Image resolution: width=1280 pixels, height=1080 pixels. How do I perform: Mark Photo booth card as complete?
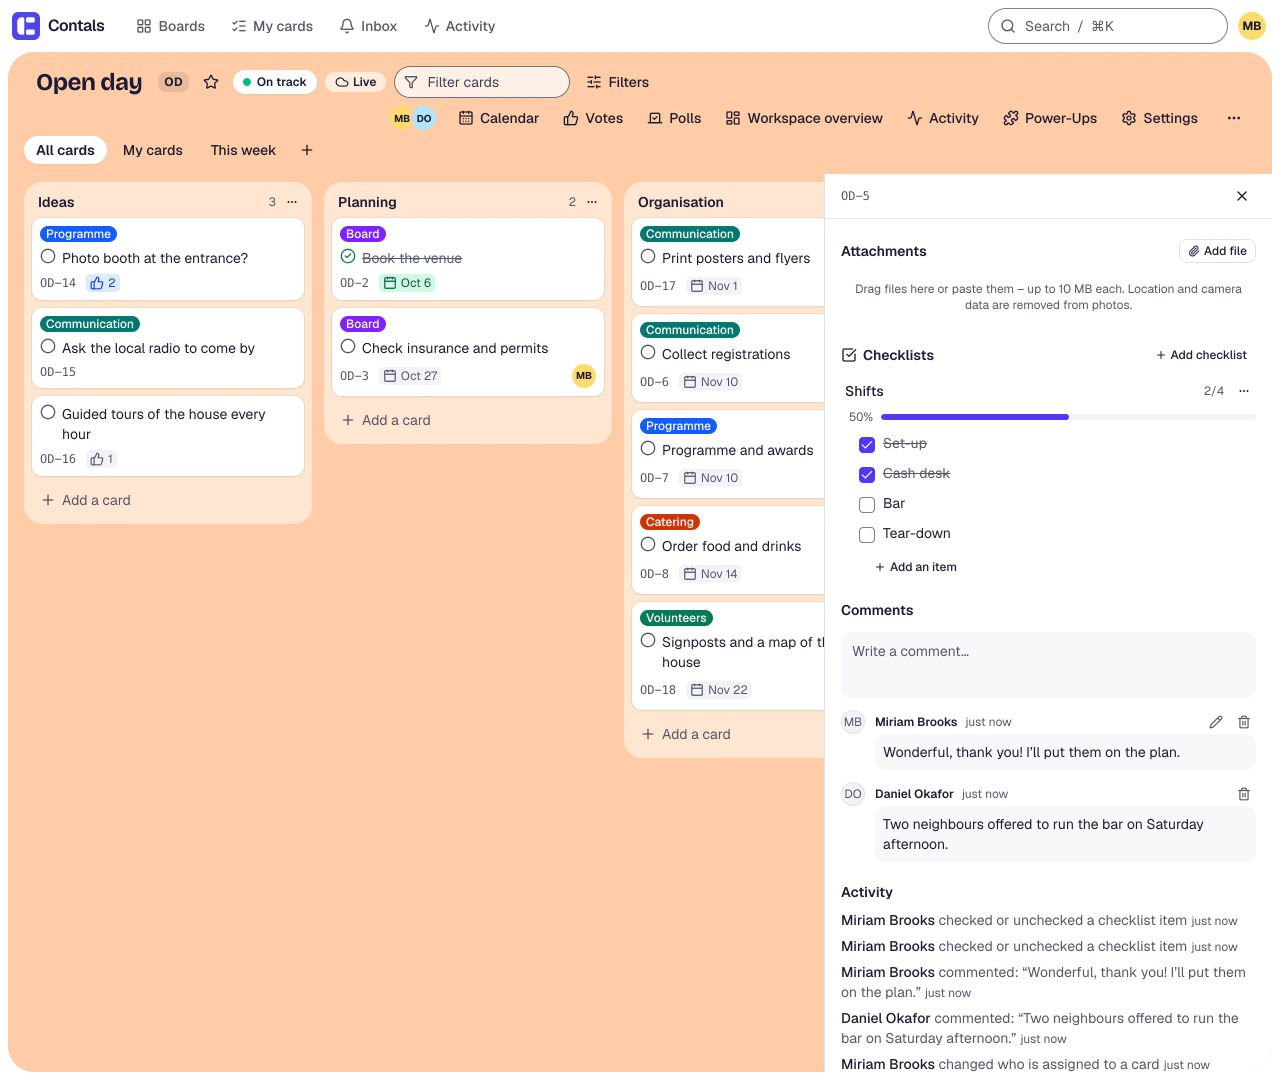[48, 257]
